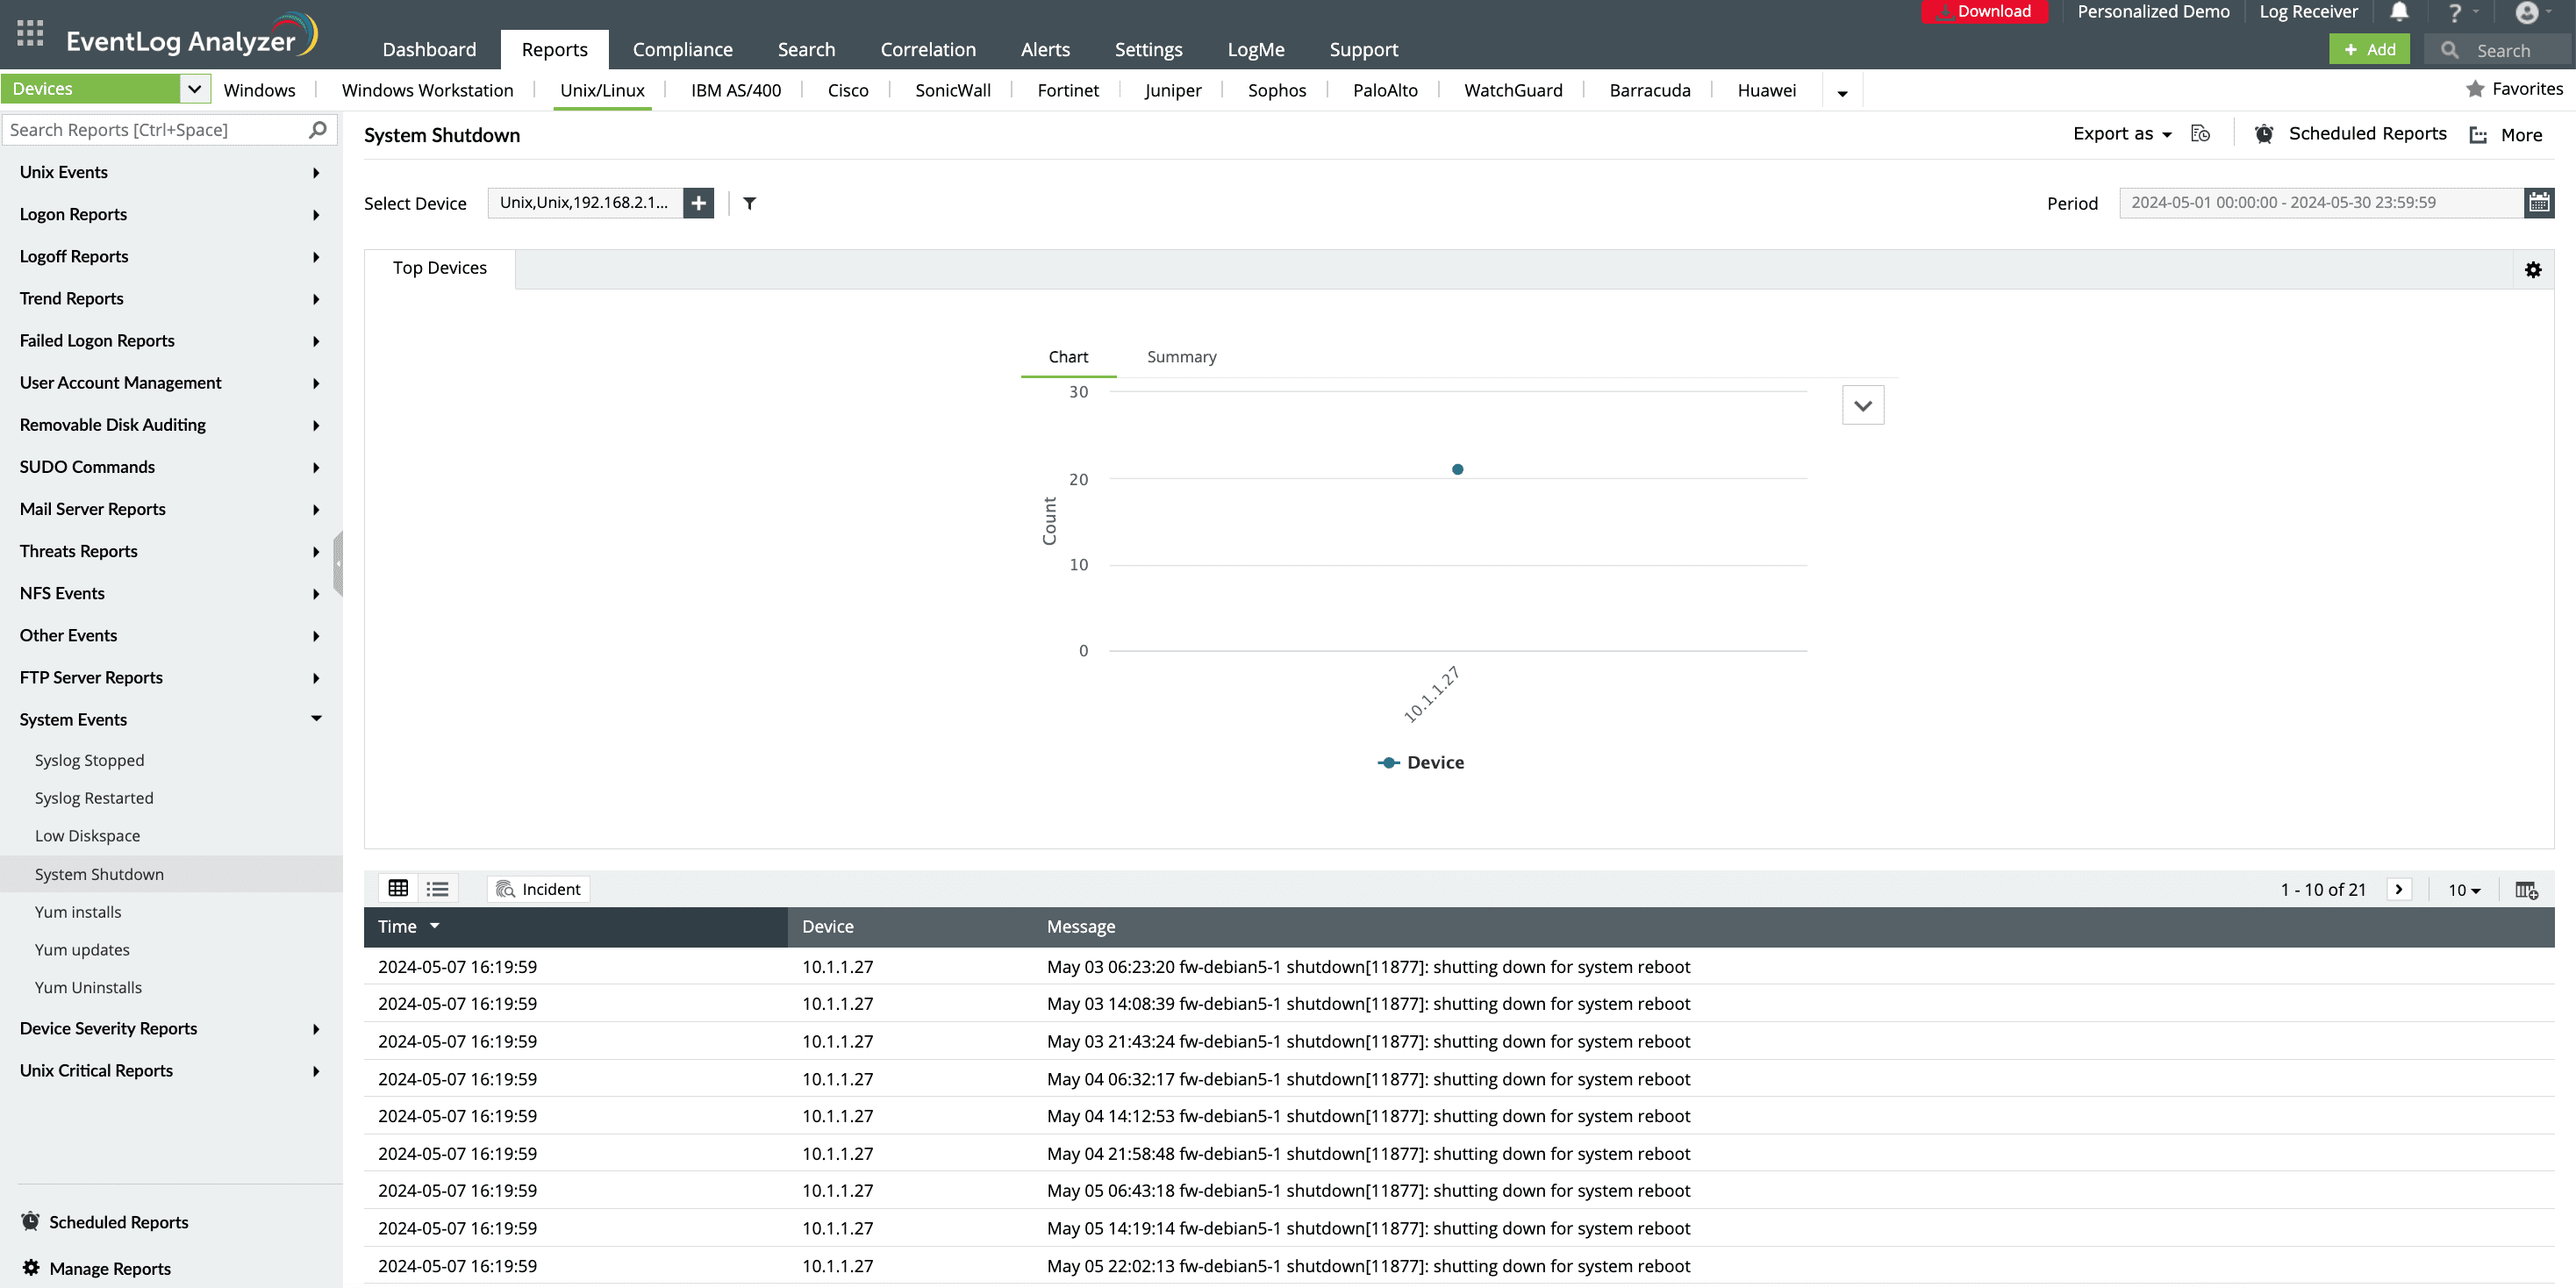Click the apps grid icon
This screenshot has height=1288, width=2576.
coord(30,34)
